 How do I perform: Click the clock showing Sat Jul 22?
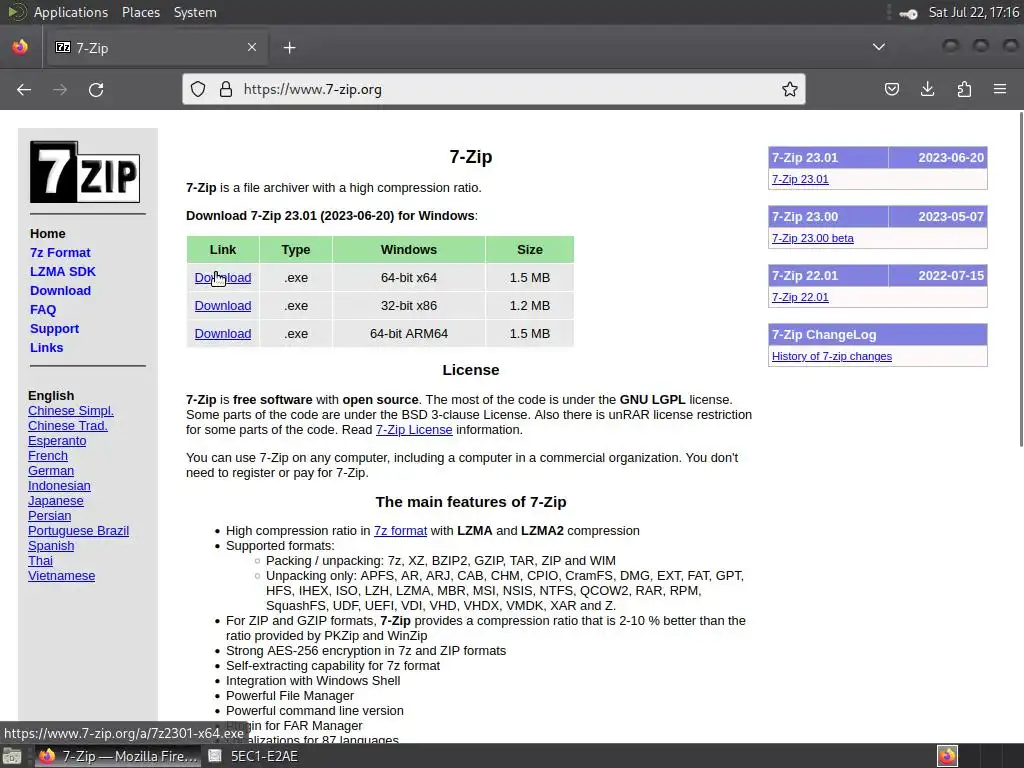[x=973, y=12]
